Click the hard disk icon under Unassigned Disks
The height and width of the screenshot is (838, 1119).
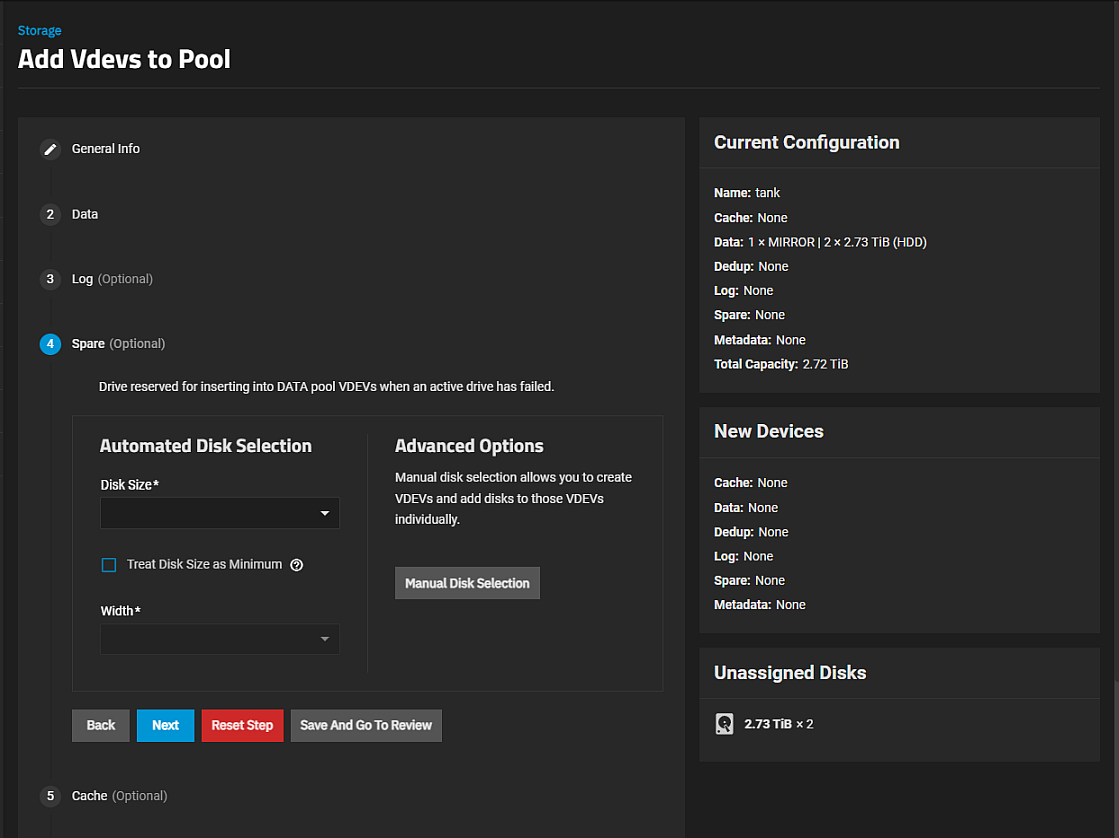coord(725,724)
